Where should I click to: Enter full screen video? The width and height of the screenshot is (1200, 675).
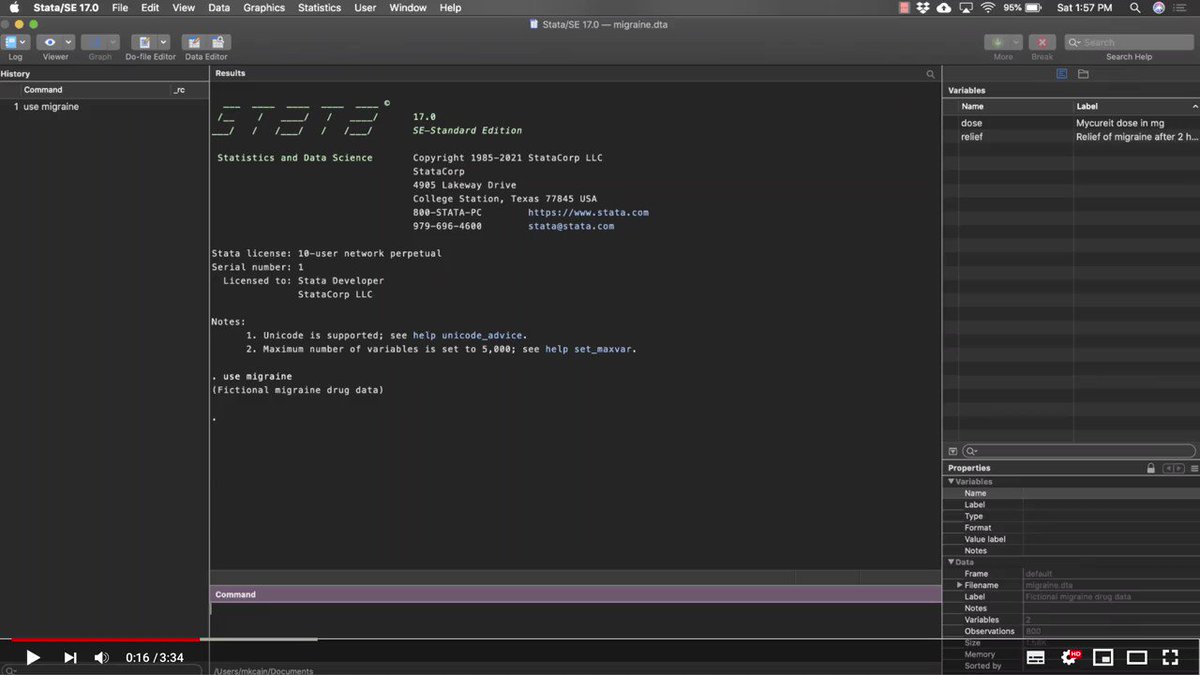[x=1170, y=657]
